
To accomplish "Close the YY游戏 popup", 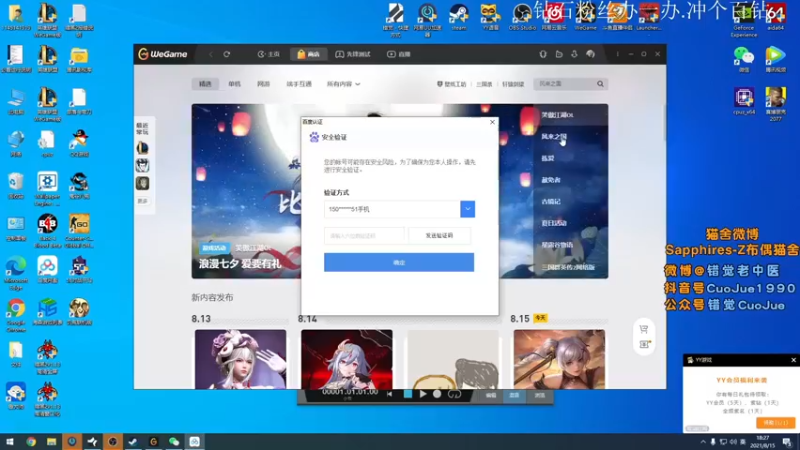I will 793,360.
